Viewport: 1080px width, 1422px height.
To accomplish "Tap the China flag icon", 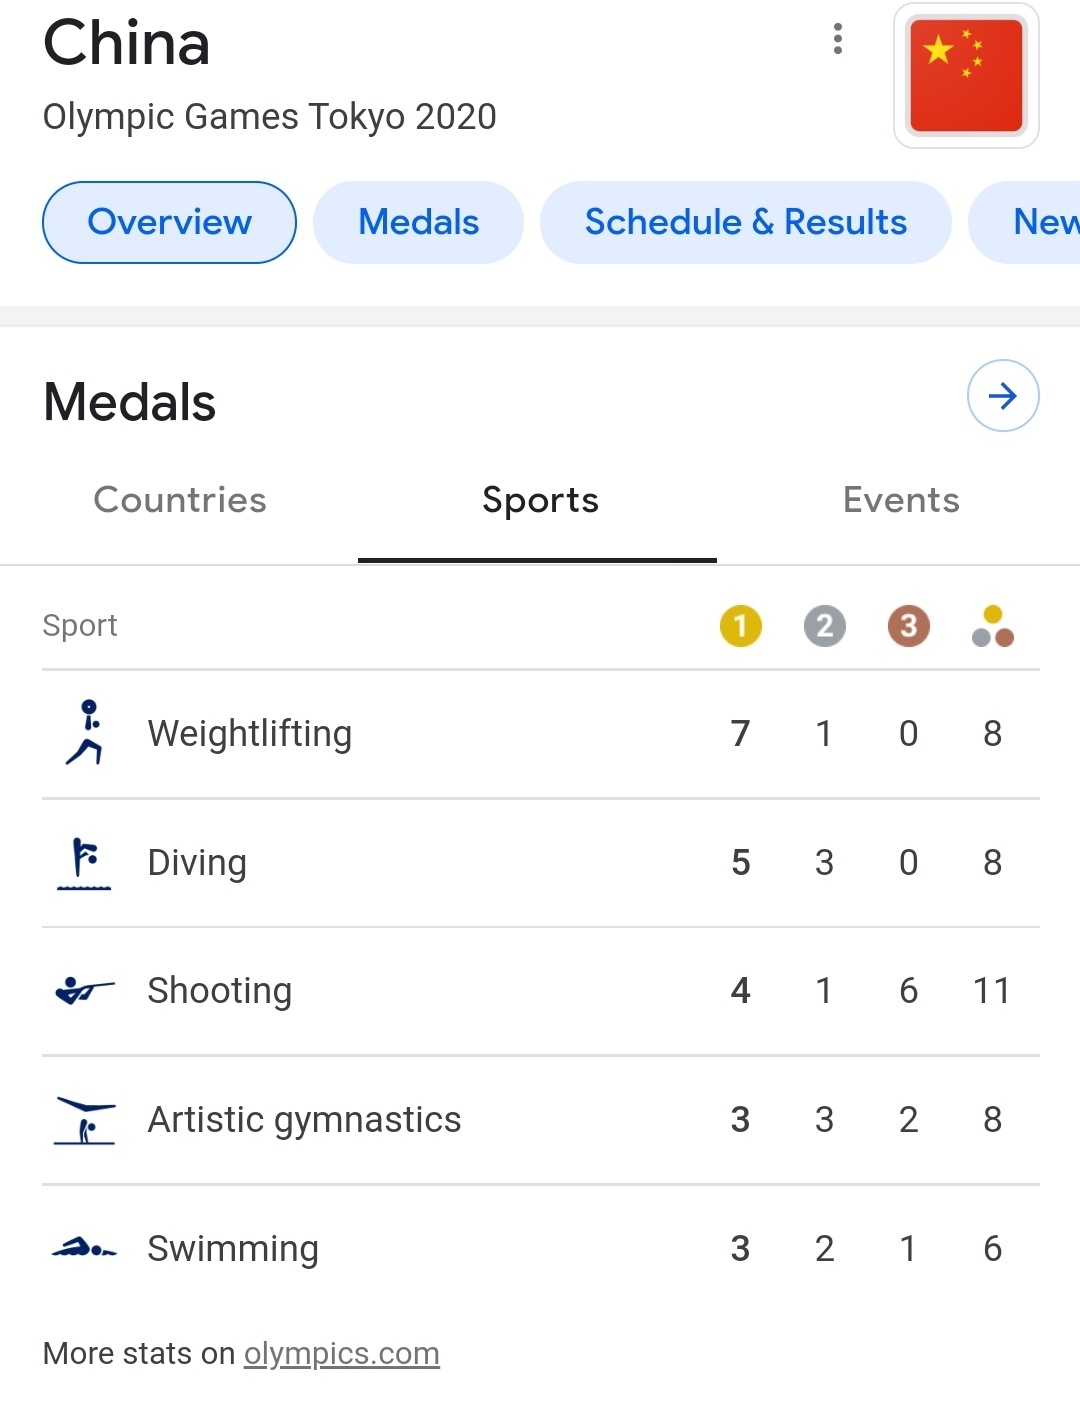I will click(966, 76).
